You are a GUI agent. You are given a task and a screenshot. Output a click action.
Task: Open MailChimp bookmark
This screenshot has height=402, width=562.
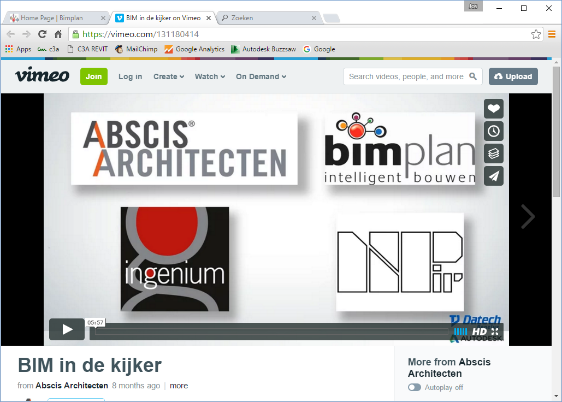136,49
